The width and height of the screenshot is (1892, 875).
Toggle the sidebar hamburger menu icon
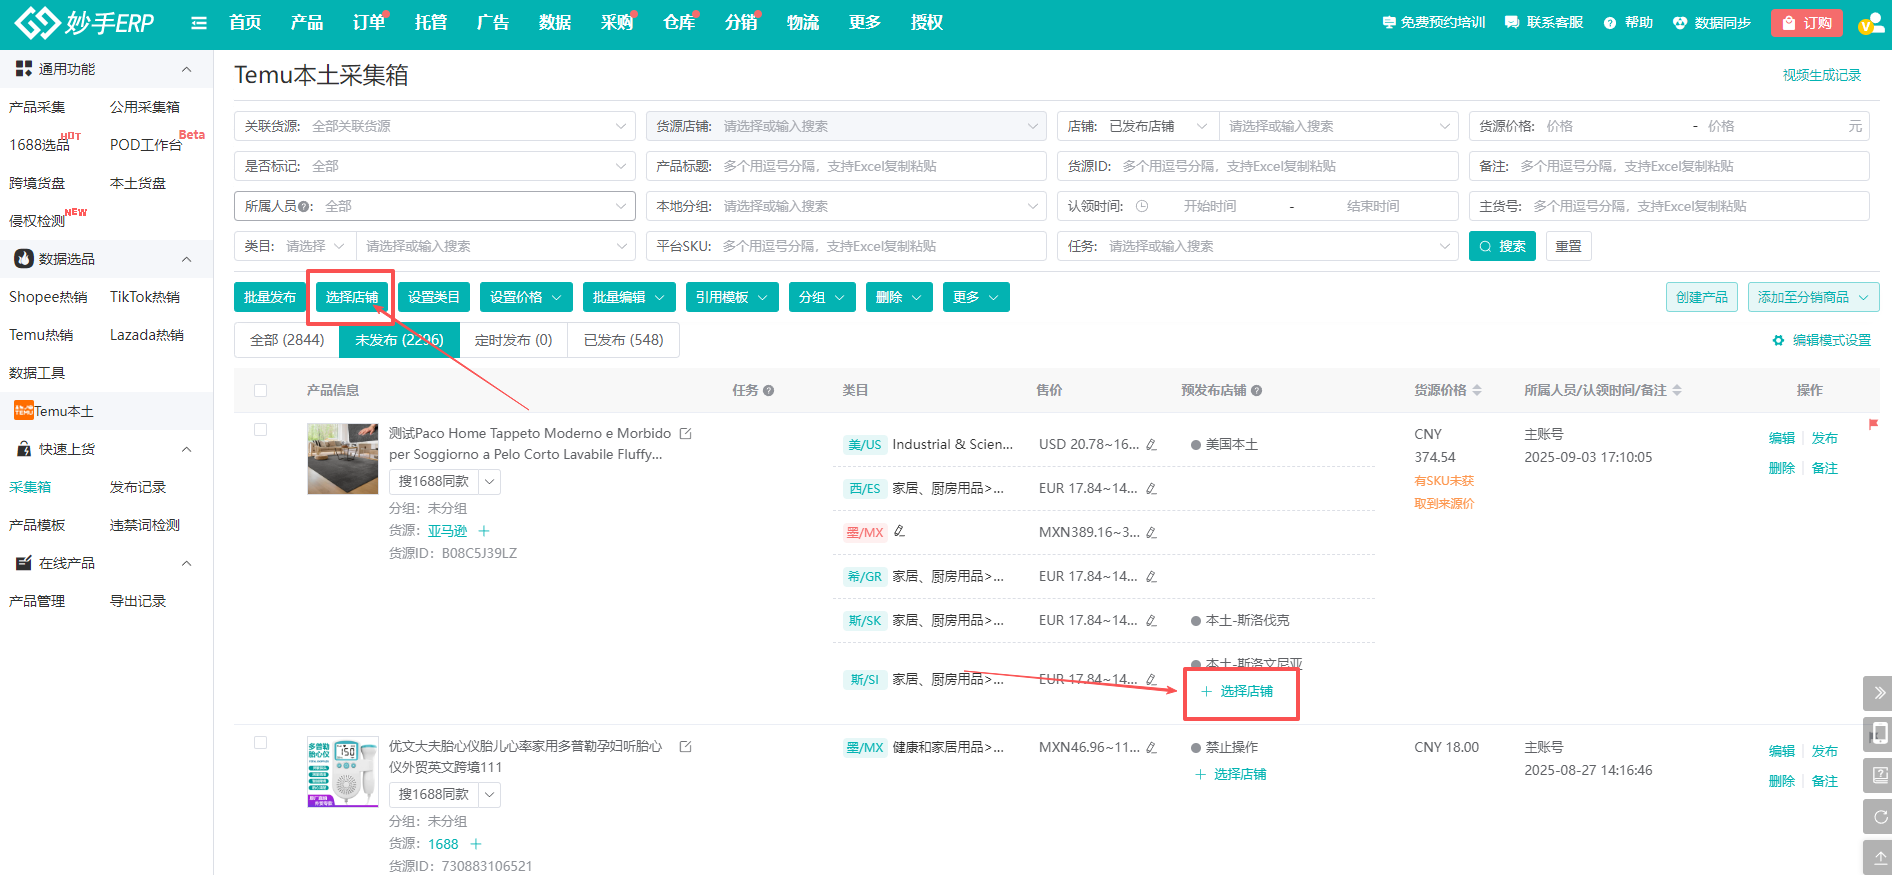click(199, 23)
